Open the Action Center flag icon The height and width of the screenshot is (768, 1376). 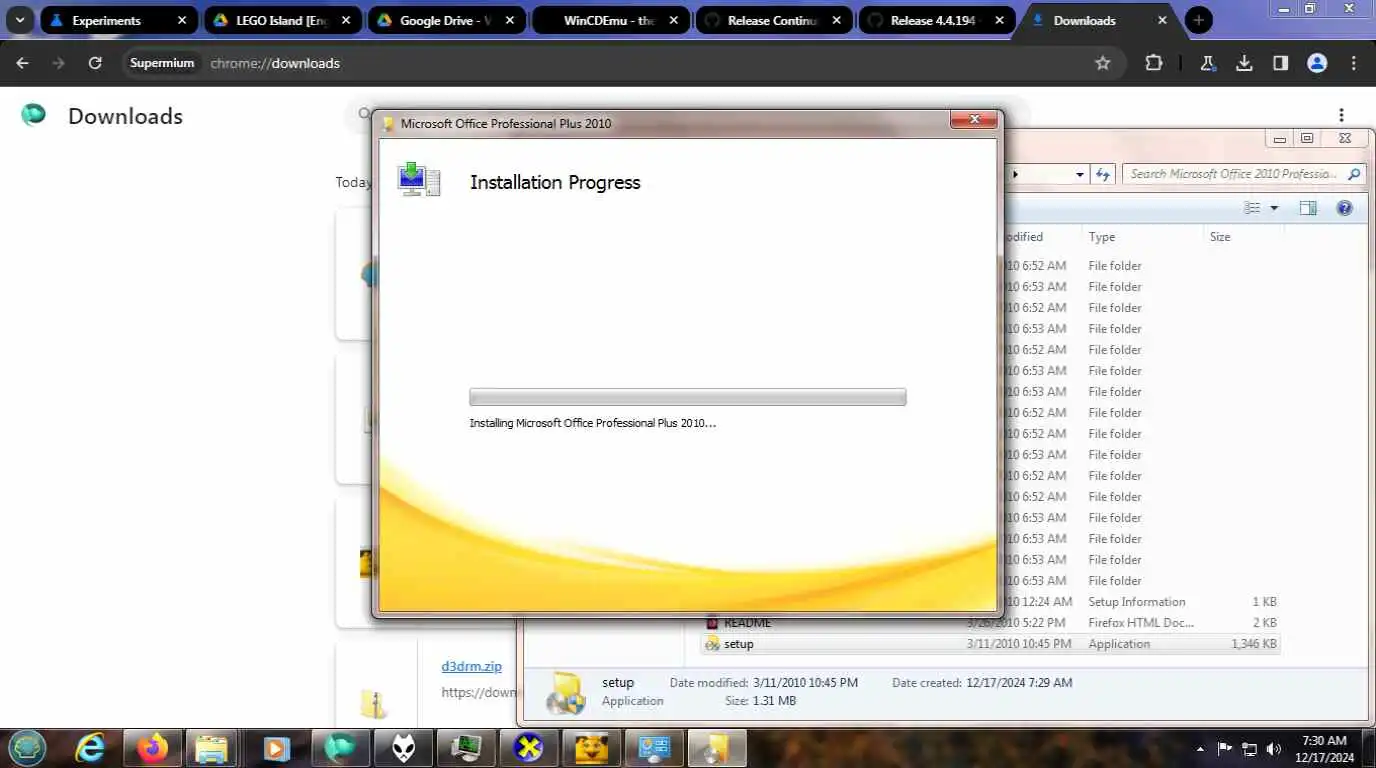[1225, 748]
